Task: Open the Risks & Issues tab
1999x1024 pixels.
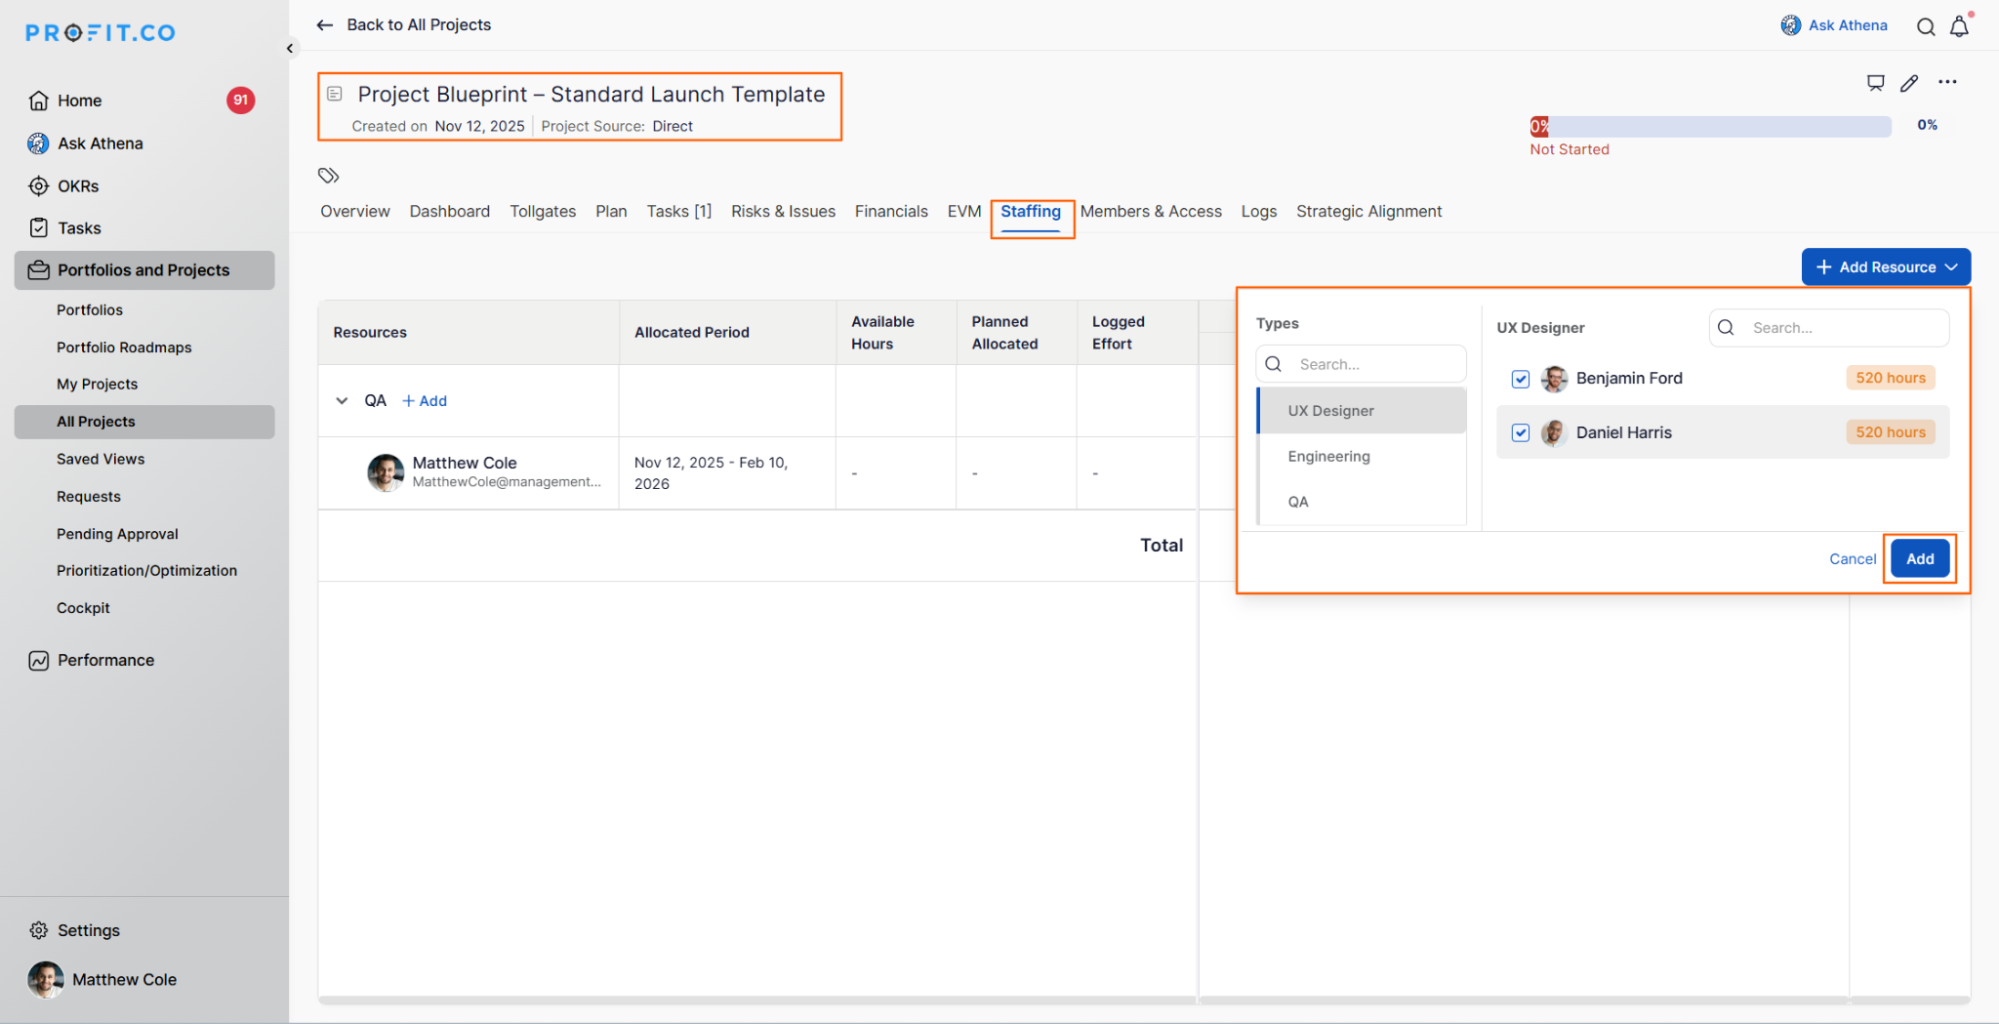Action: (x=782, y=212)
